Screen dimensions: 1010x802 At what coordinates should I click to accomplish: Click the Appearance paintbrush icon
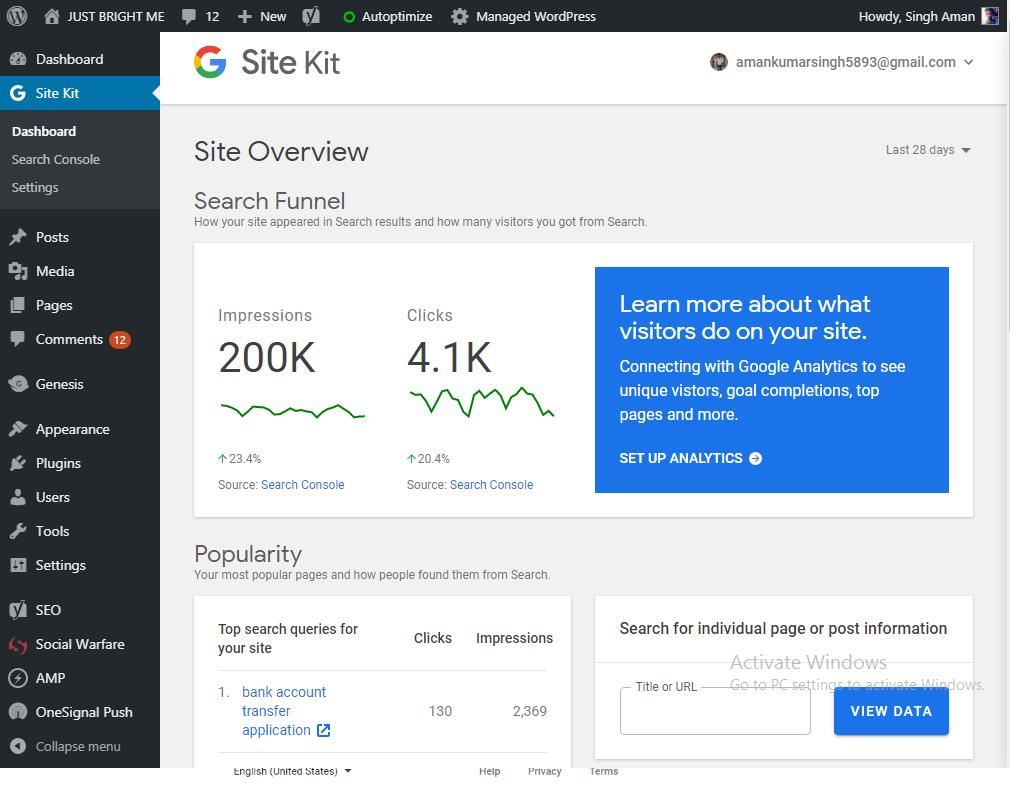tap(18, 429)
